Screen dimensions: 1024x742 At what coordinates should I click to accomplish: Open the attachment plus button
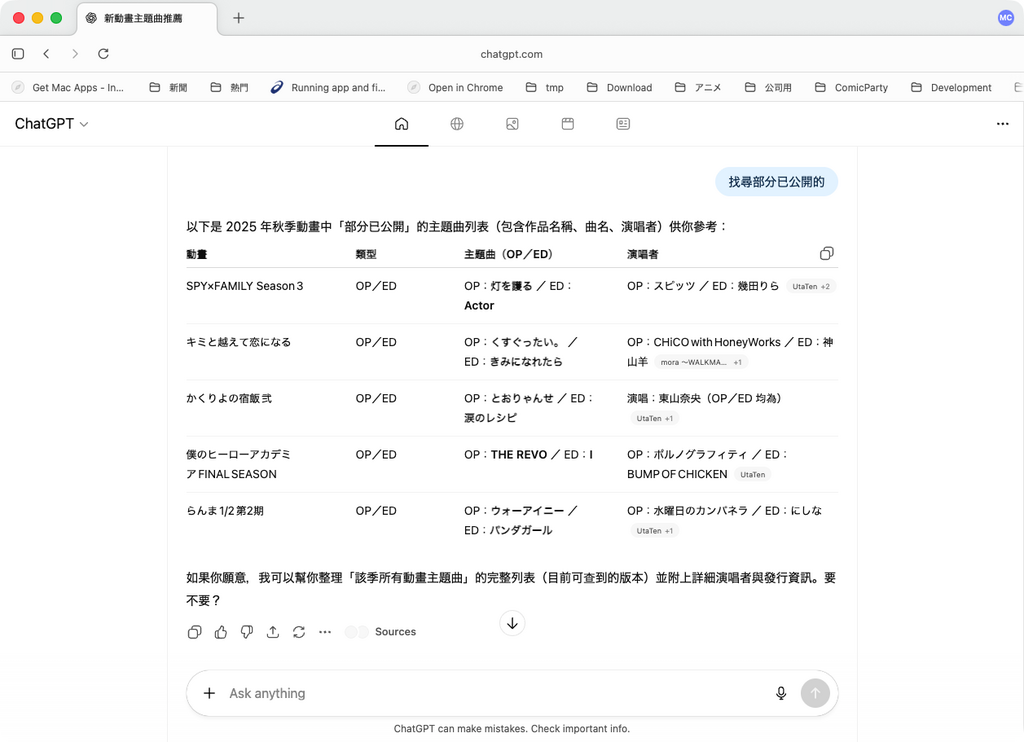[x=209, y=693]
